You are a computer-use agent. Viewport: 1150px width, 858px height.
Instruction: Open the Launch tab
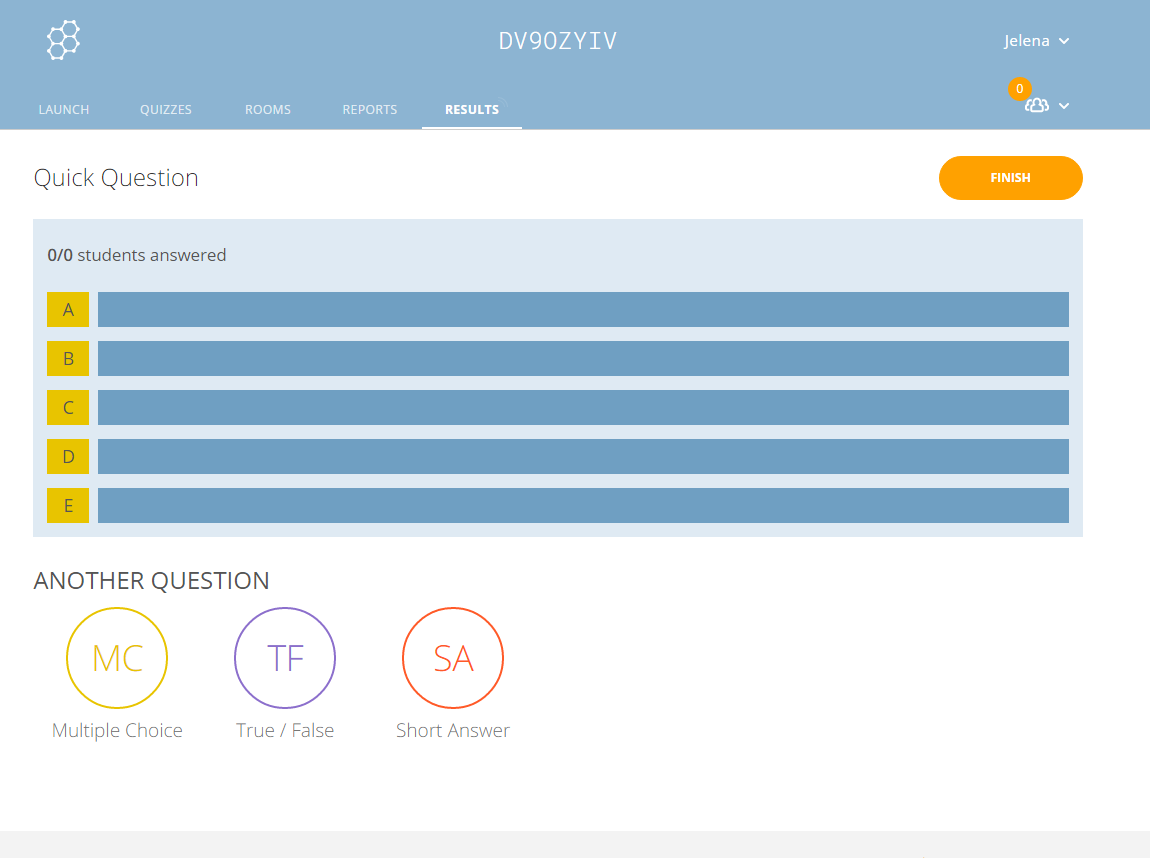64,110
